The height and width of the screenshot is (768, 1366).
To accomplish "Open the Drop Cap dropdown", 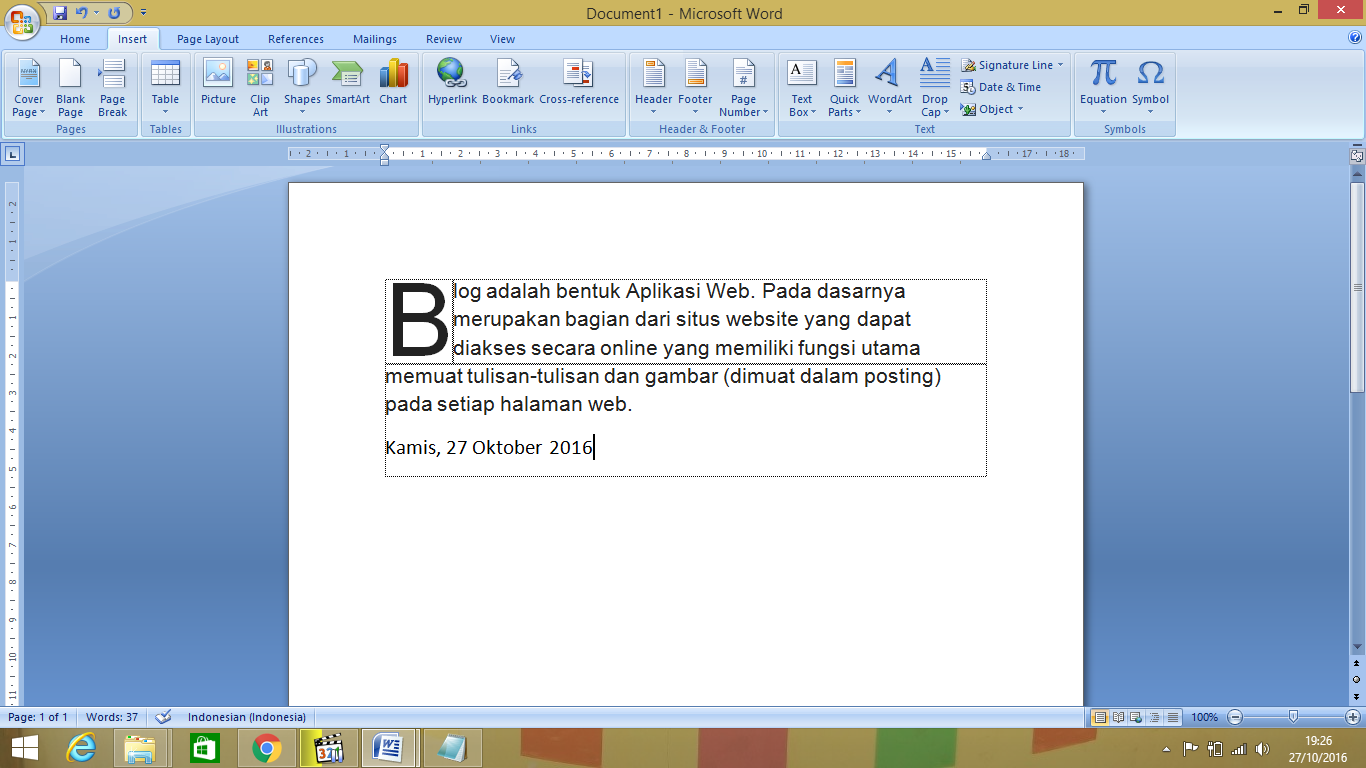I will 935,88.
